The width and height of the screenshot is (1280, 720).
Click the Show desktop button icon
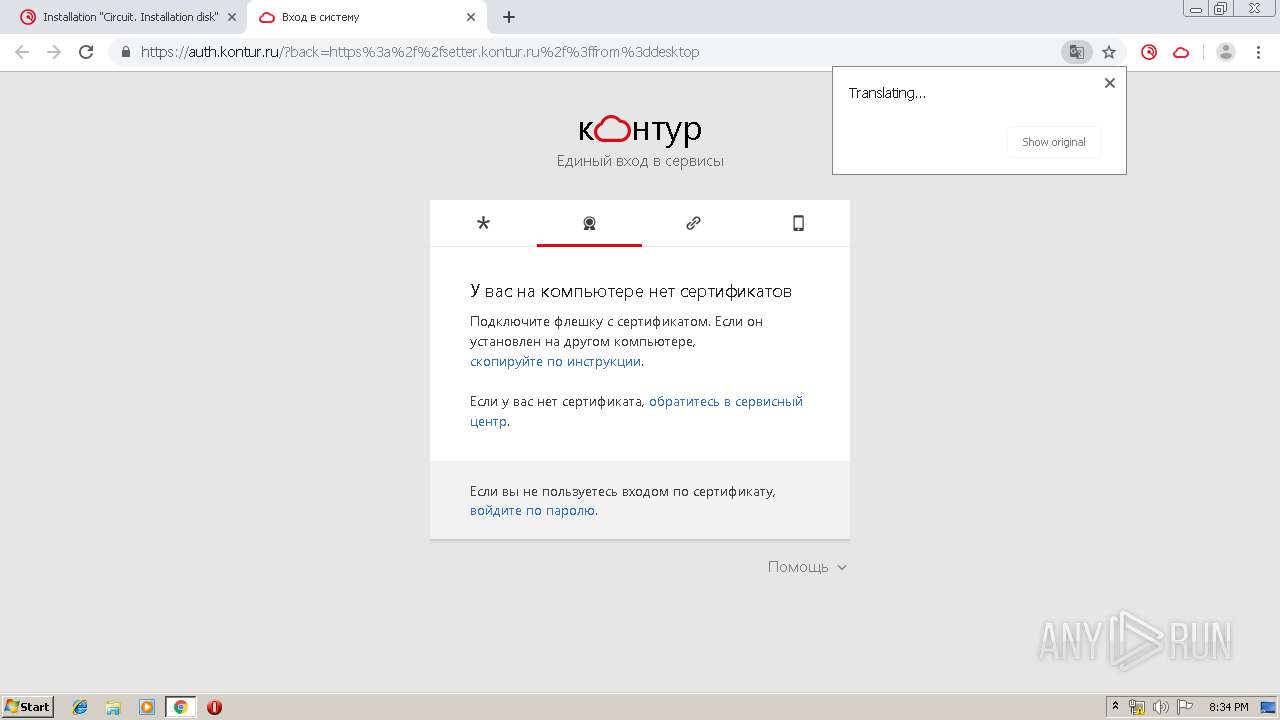click(1268, 707)
